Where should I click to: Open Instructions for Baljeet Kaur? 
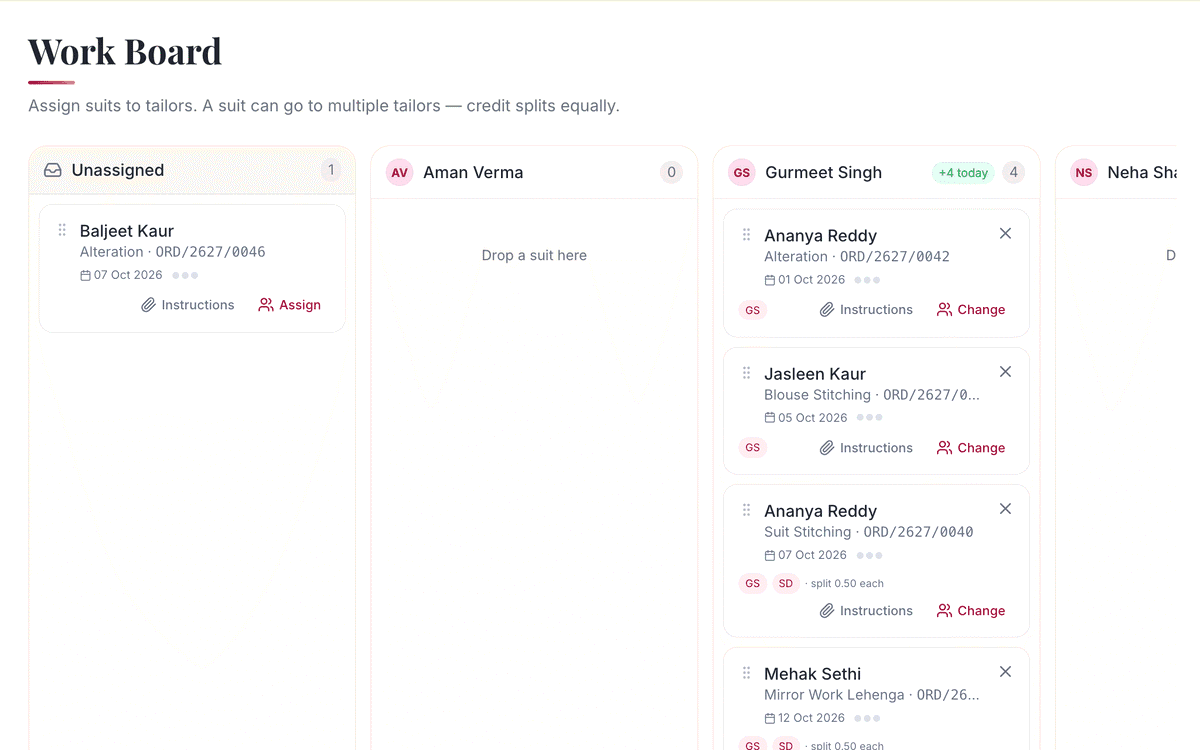click(187, 305)
